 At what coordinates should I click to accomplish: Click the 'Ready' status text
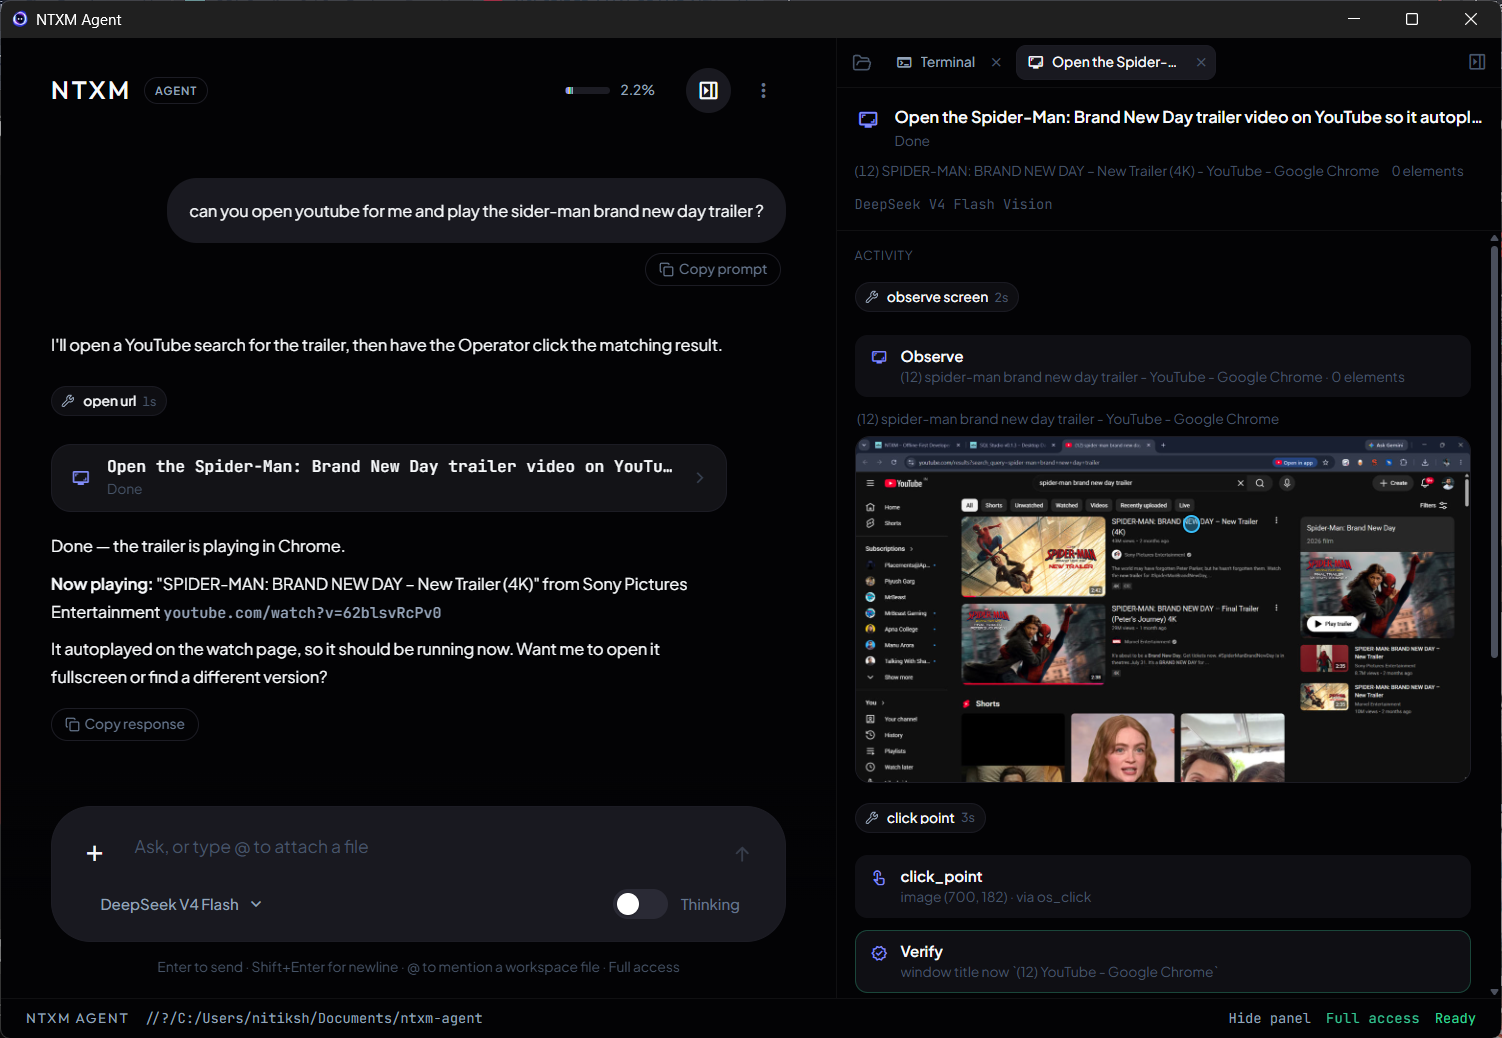click(1455, 1018)
